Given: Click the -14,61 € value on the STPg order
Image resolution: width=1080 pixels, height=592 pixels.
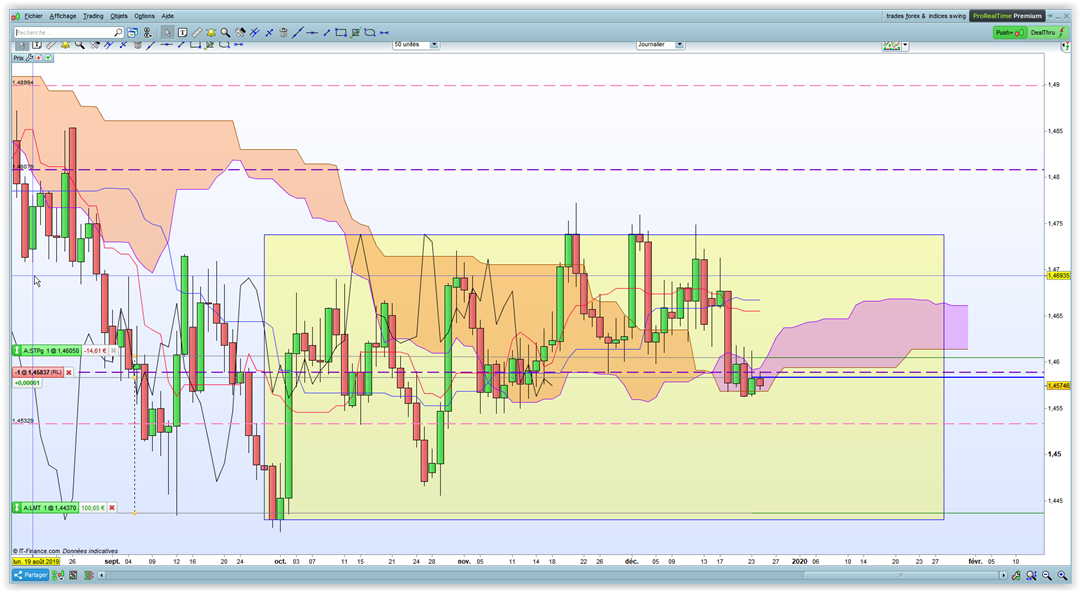Looking at the screenshot, I should [95, 350].
